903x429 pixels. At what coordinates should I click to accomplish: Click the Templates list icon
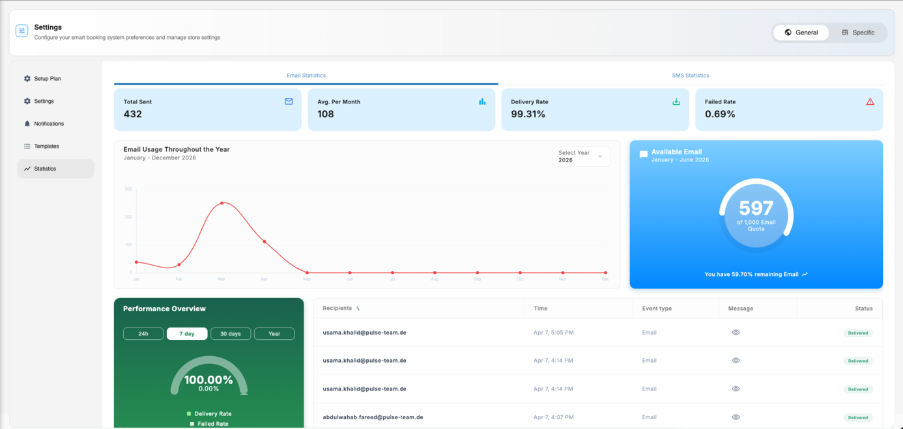[x=27, y=146]
